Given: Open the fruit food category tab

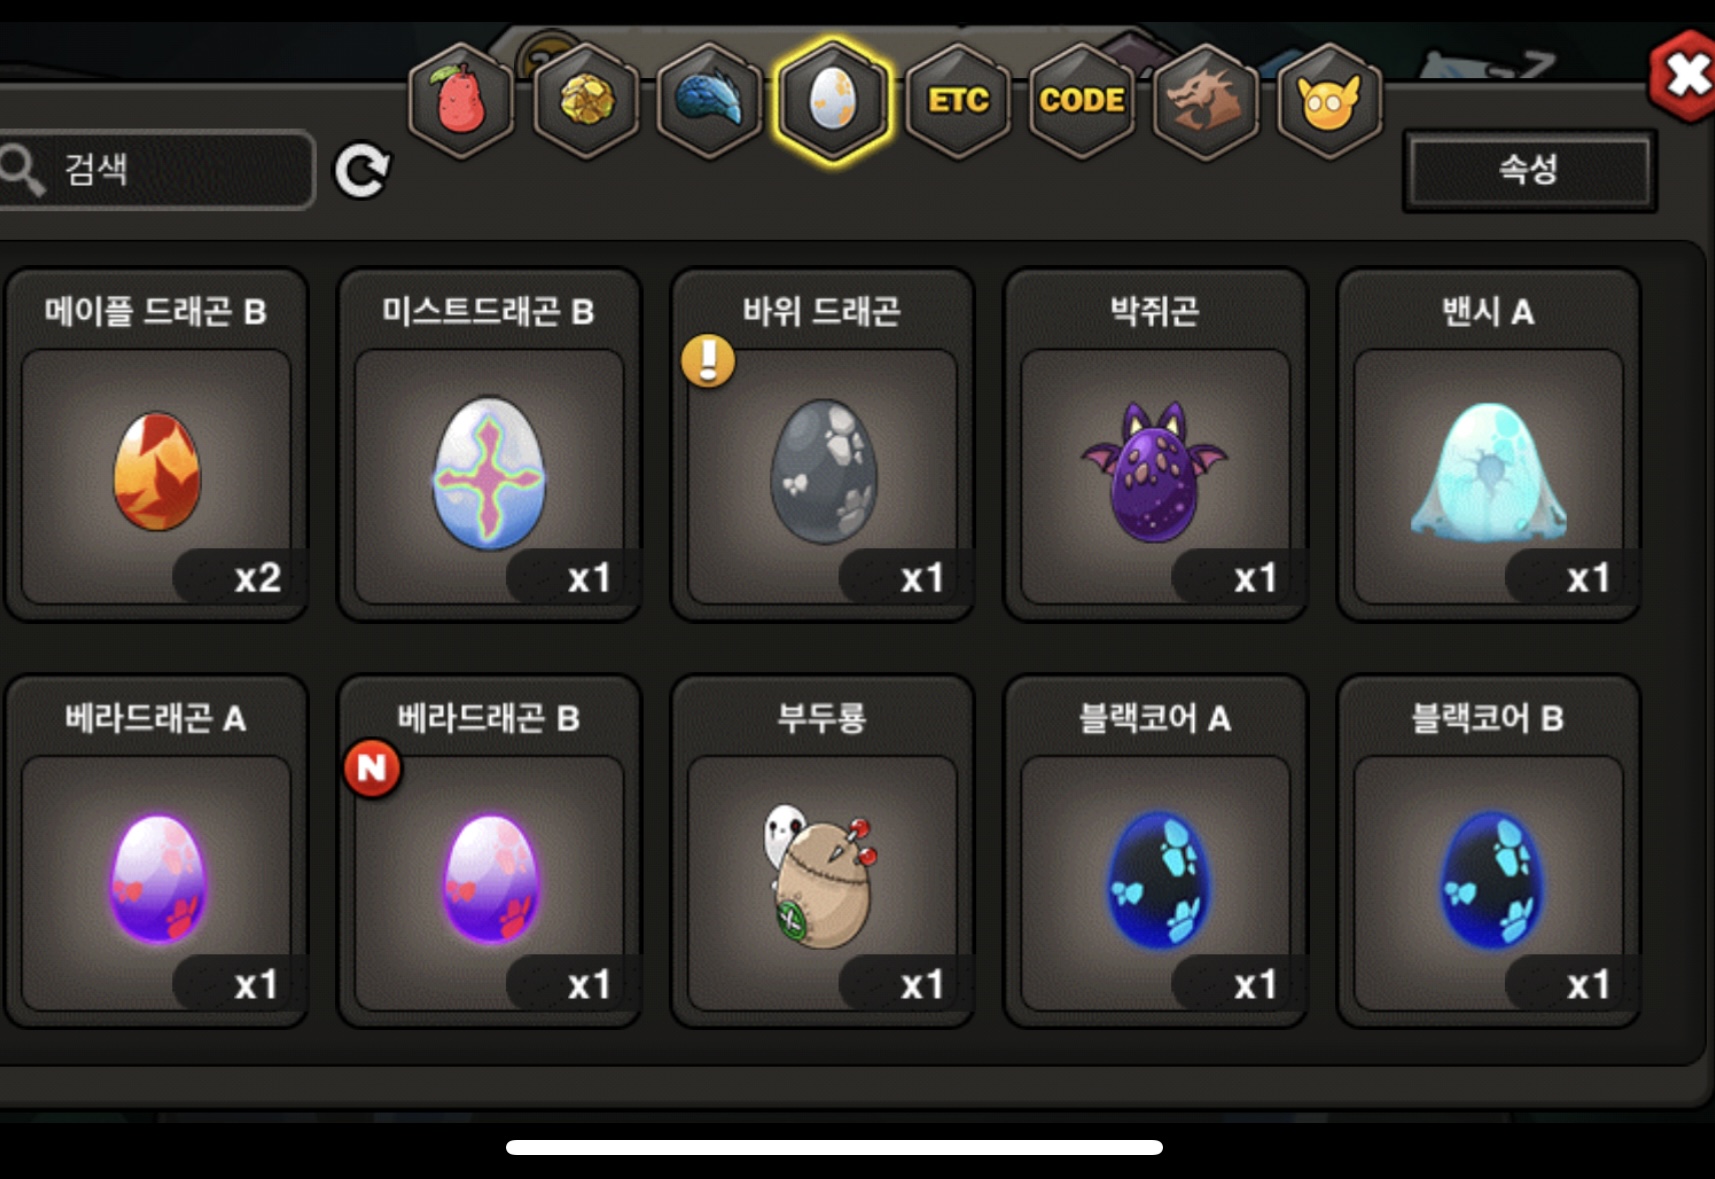Looking at the screenshot, I should [x=461, y=100].
